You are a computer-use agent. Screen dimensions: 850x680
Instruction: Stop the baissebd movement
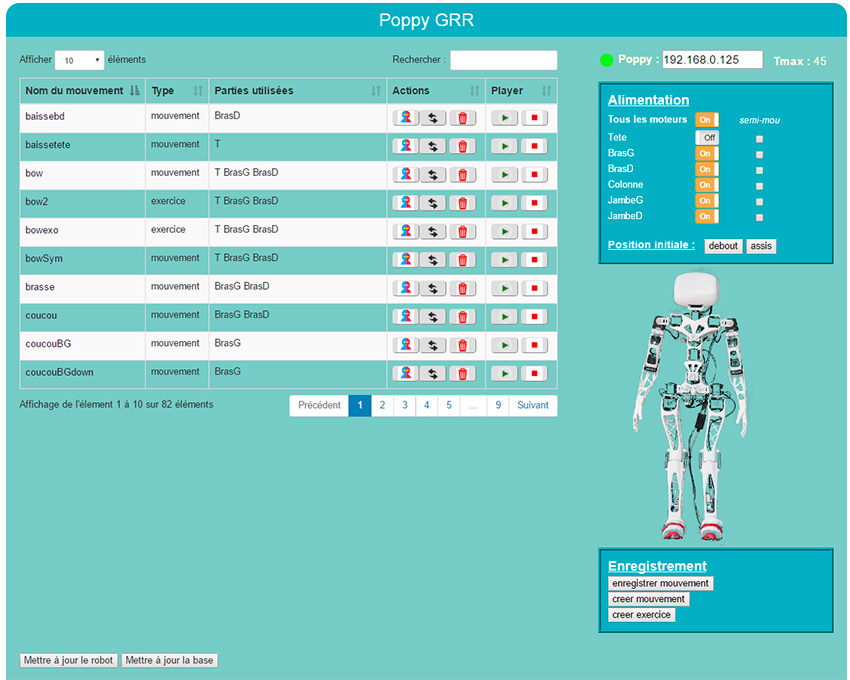[x=534, y=118]
